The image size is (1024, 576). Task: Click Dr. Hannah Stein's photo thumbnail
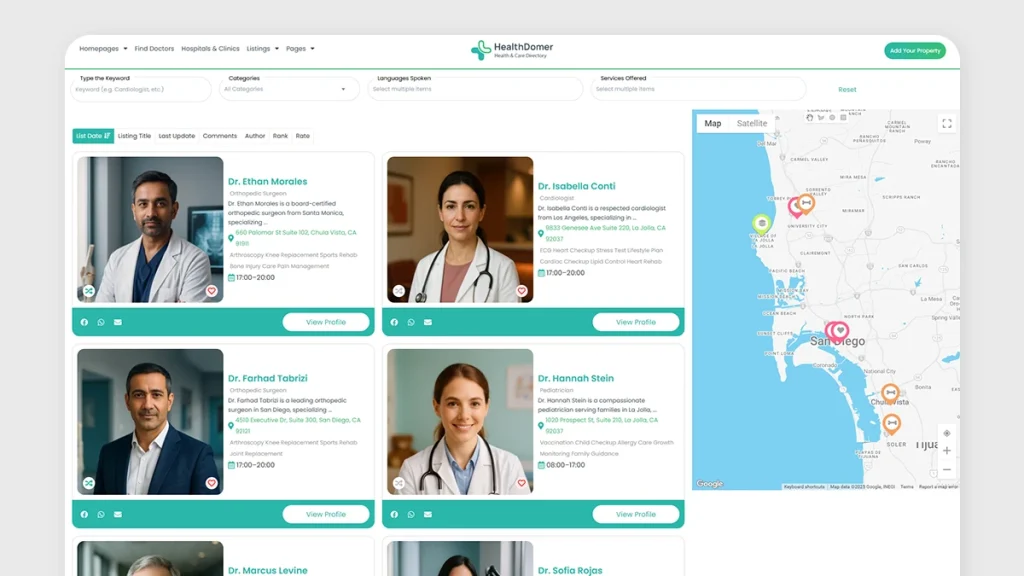460,421
